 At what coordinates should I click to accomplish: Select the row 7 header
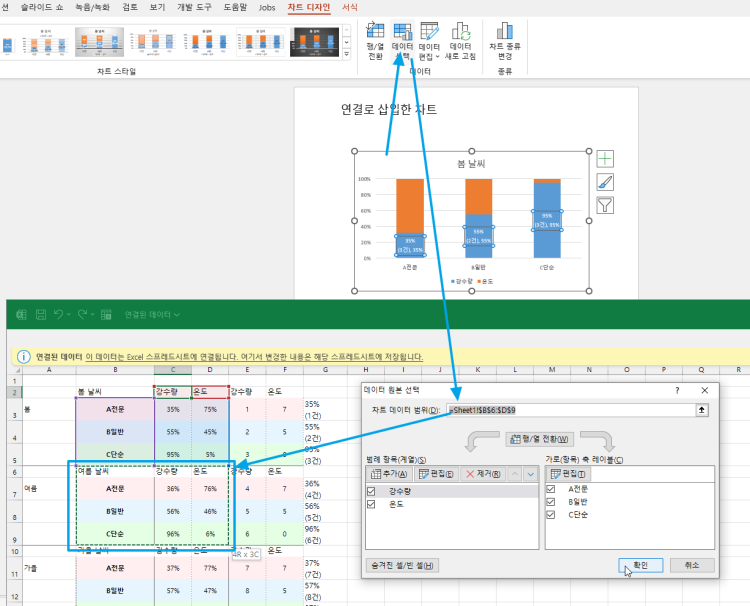click(15, 489)
